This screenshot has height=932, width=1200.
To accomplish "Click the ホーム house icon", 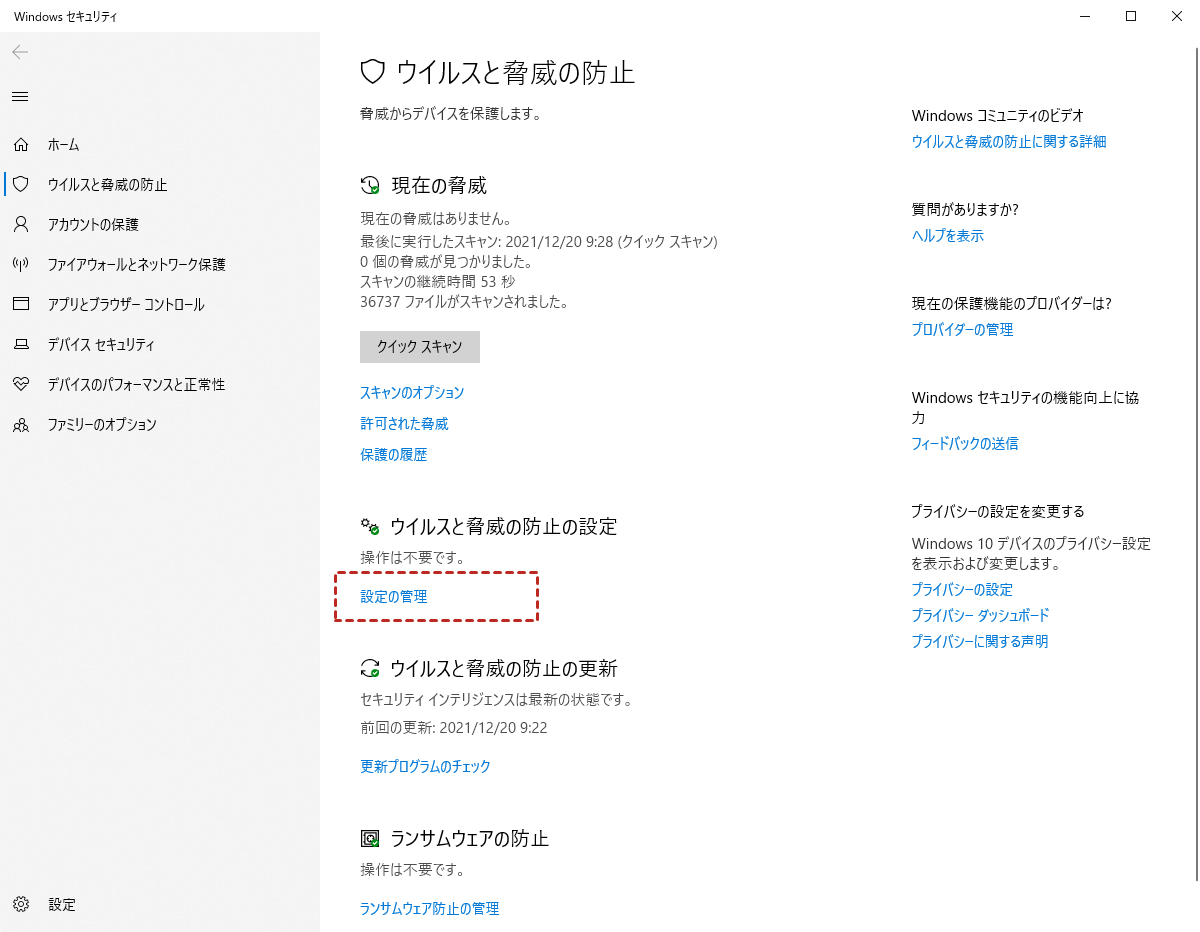I will tap(20, 145).
